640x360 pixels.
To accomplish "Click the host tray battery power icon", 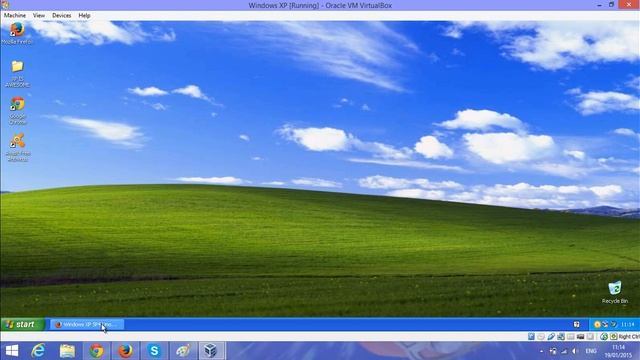I will (553, 351).
